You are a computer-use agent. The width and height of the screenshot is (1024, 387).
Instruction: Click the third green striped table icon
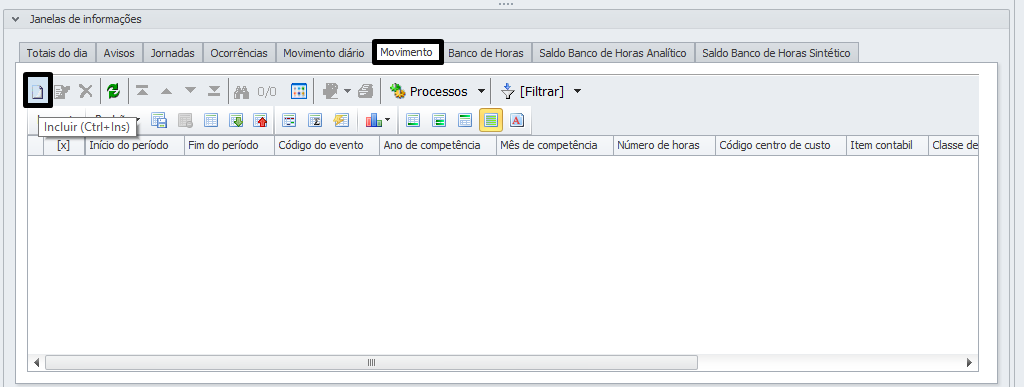[x=465, y=120]
